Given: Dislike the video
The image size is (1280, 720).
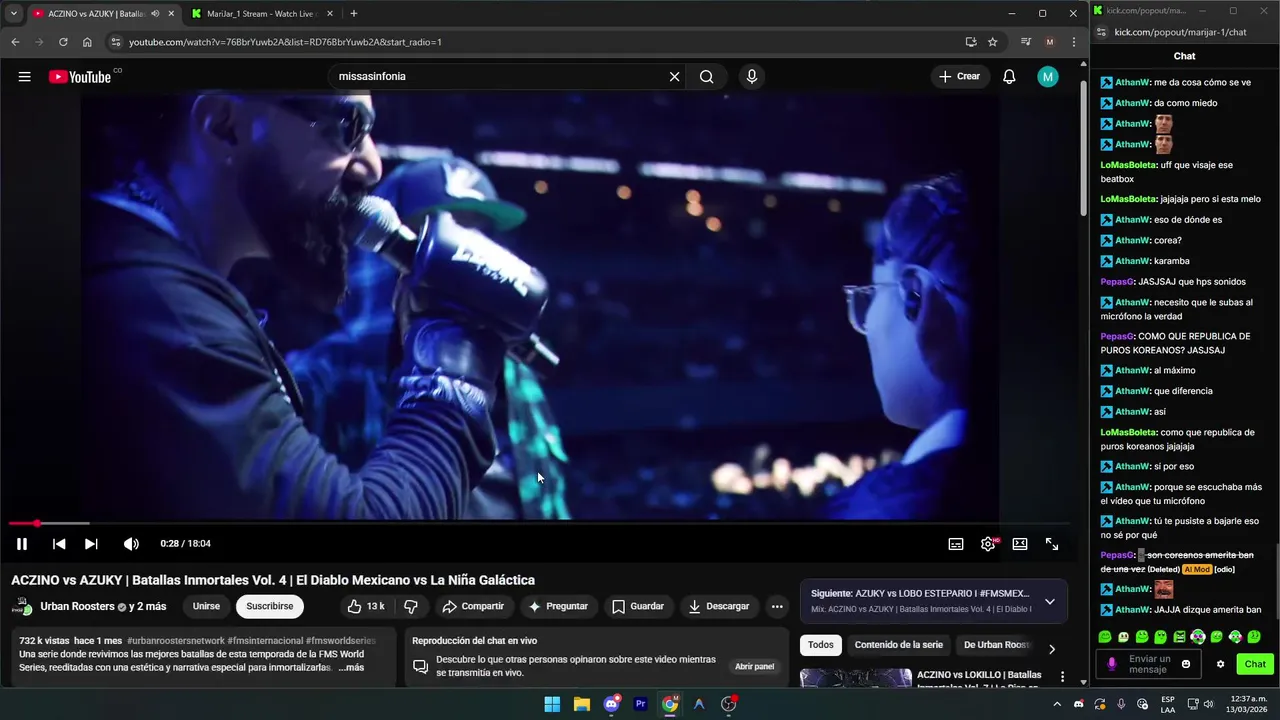Looking at the screenshot, I should point(411,606).
